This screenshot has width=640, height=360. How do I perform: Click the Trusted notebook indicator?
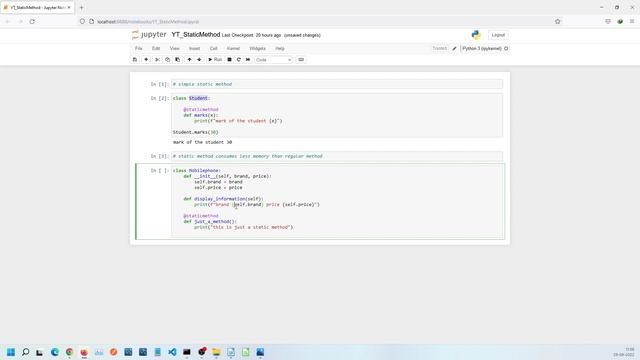pyautogui.click(x=440, y=49)
